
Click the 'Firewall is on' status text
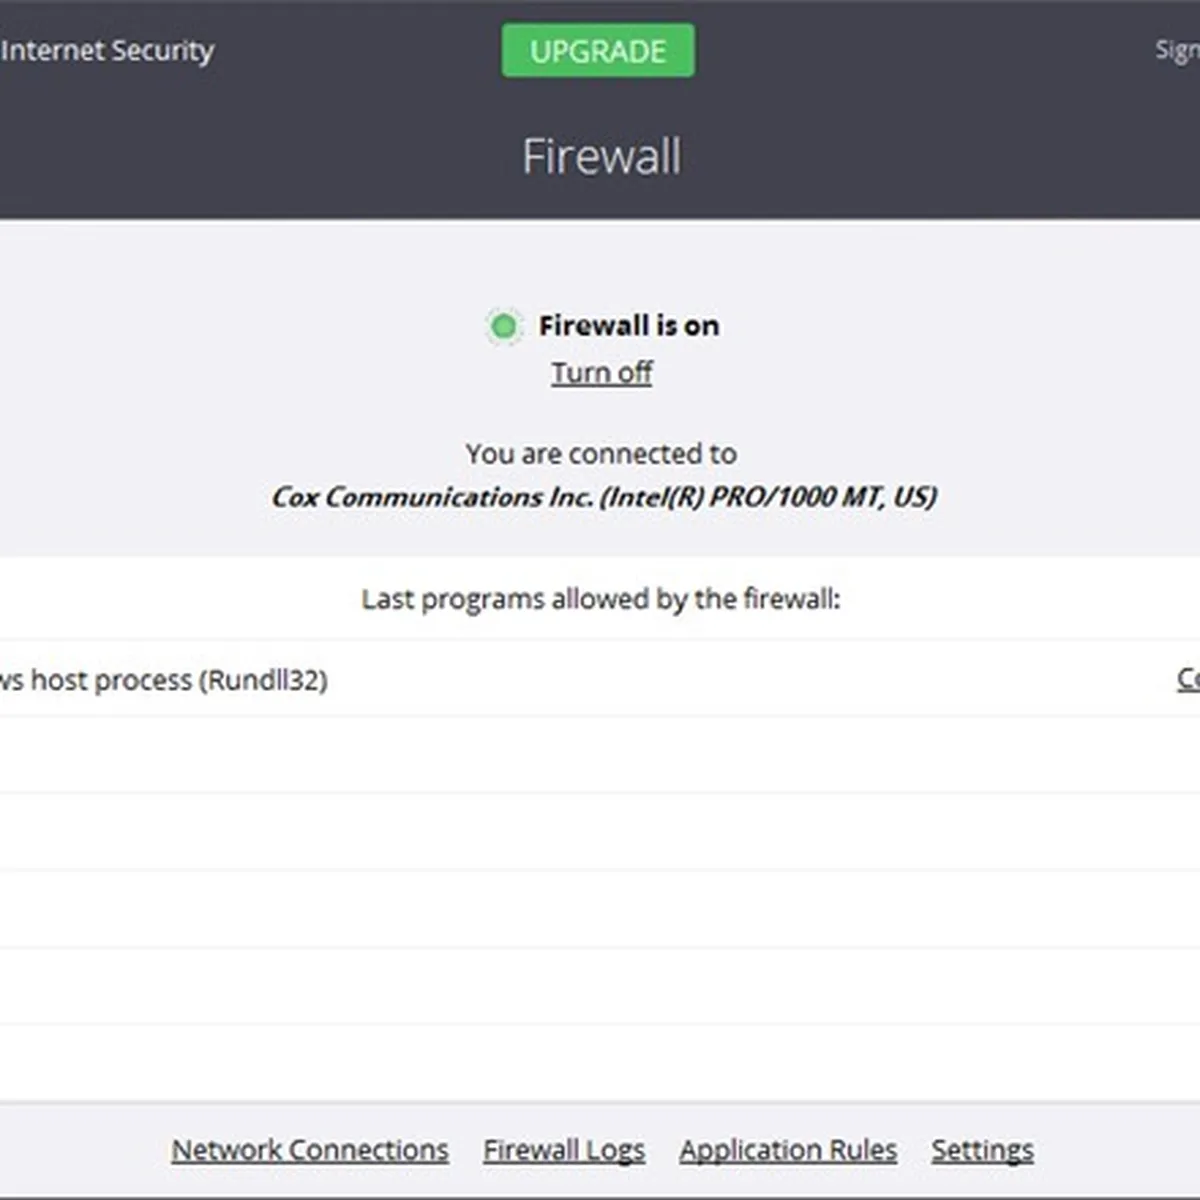pos(629,326)
